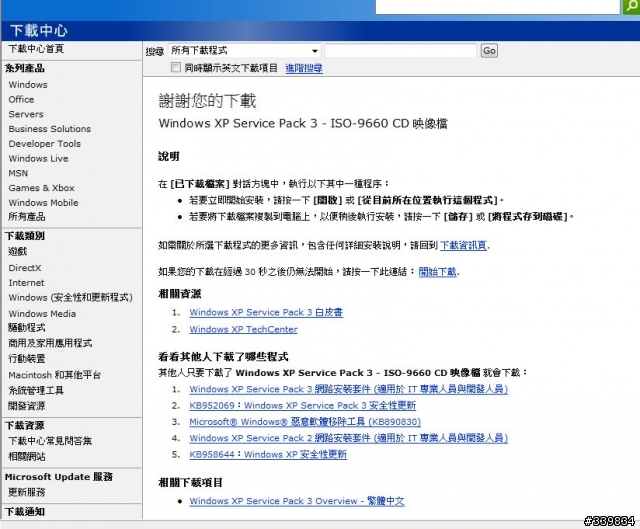640x529 pixels.
Task: Open Windows Media download category
Action: (x=42, y=314)
